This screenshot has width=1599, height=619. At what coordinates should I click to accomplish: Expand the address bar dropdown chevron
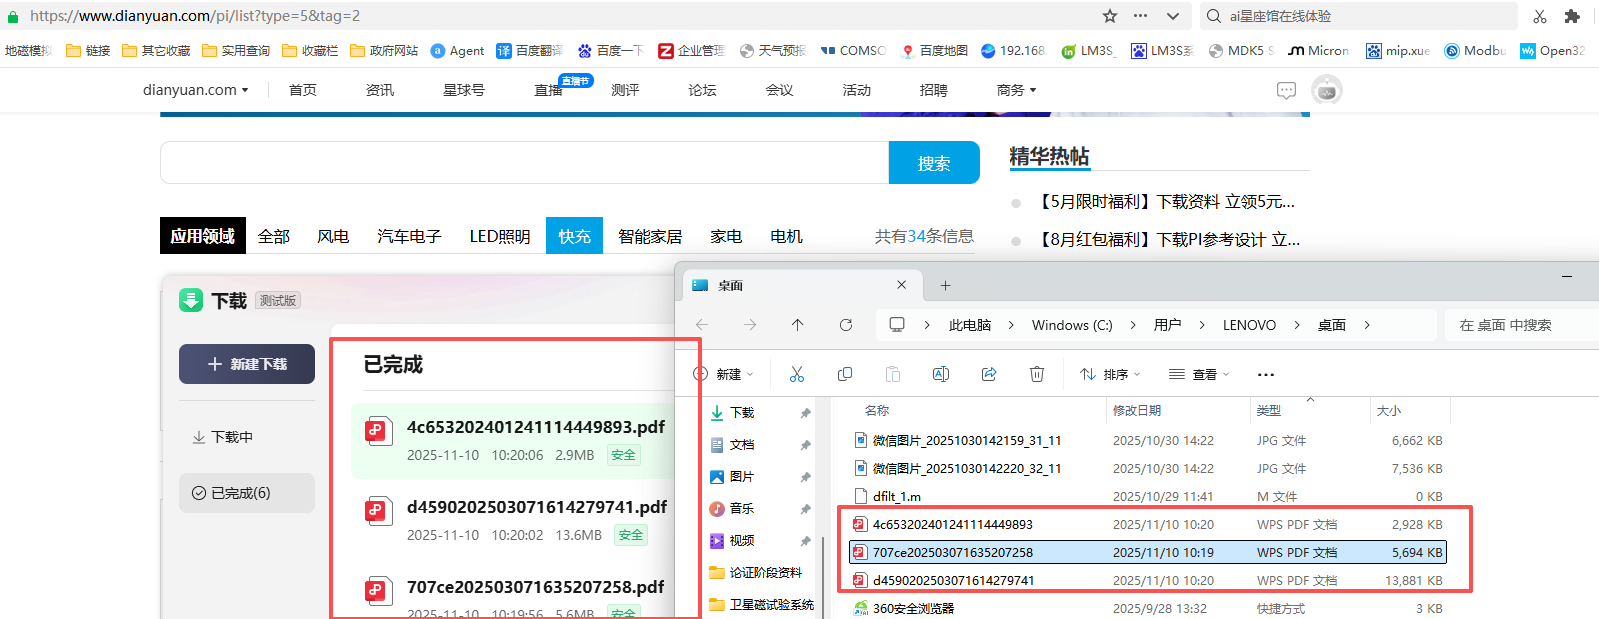point(1173,16)
